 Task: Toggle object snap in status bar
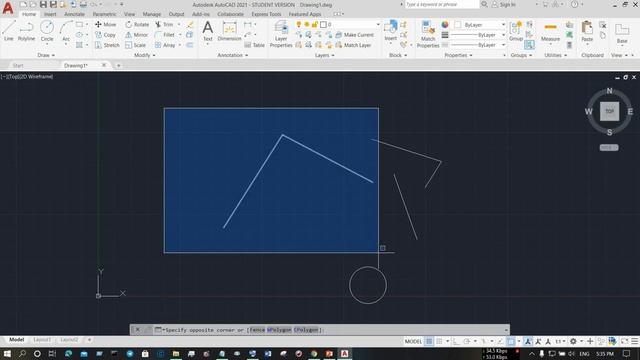pyautogui.click(x=511, y=341)
